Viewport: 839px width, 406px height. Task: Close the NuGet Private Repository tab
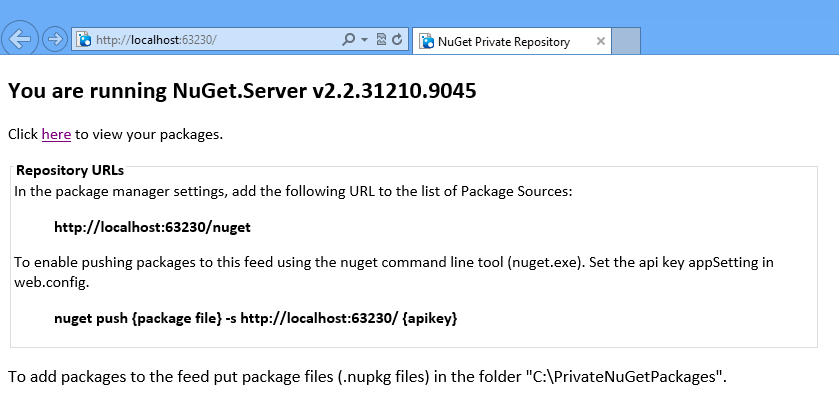600,42
